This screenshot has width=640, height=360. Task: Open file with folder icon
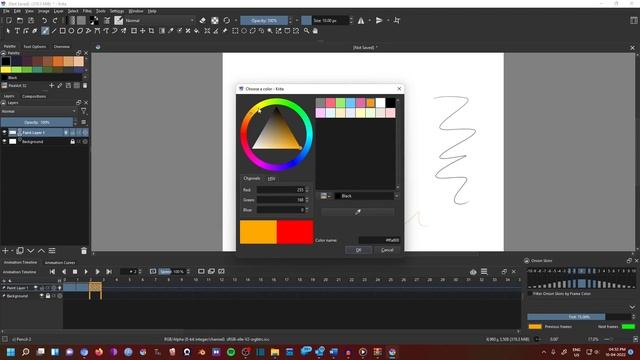click(x=20, y=20)
